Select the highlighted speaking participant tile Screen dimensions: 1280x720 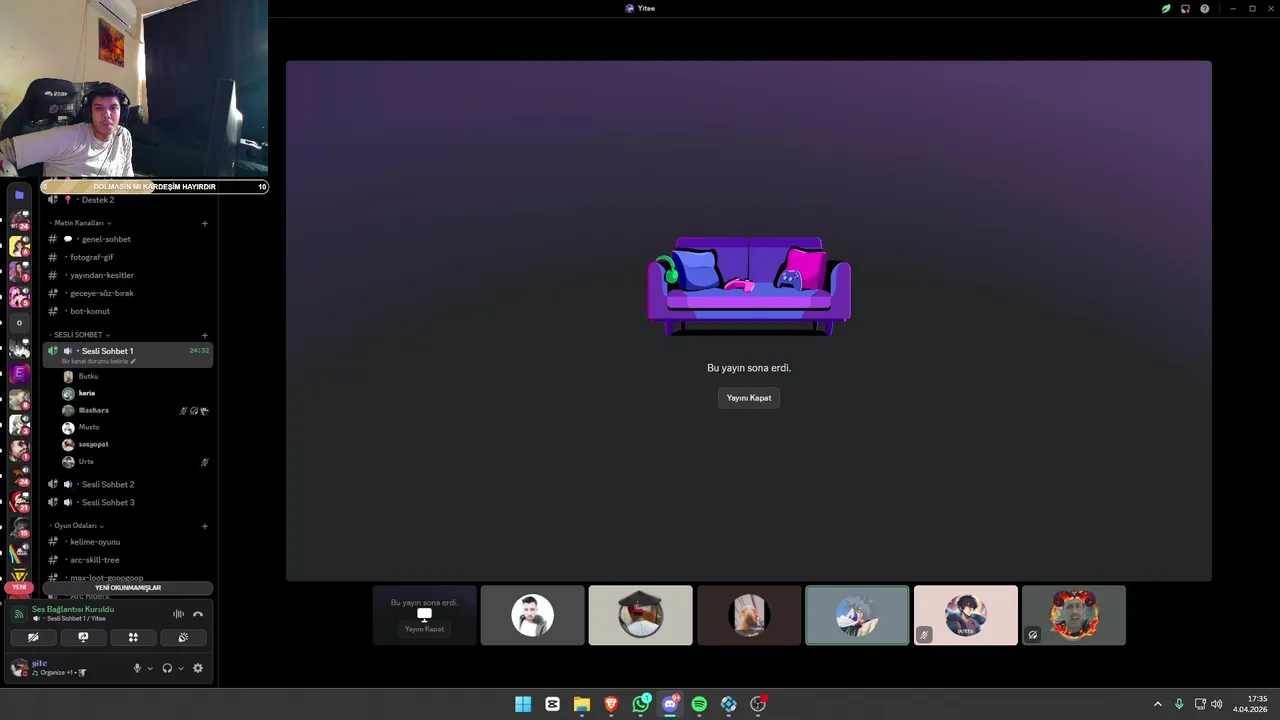(857, 615)
